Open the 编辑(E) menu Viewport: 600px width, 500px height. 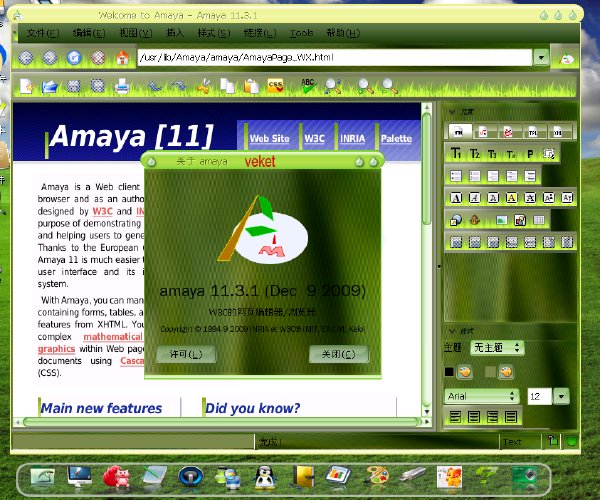(x=89, y=33)
